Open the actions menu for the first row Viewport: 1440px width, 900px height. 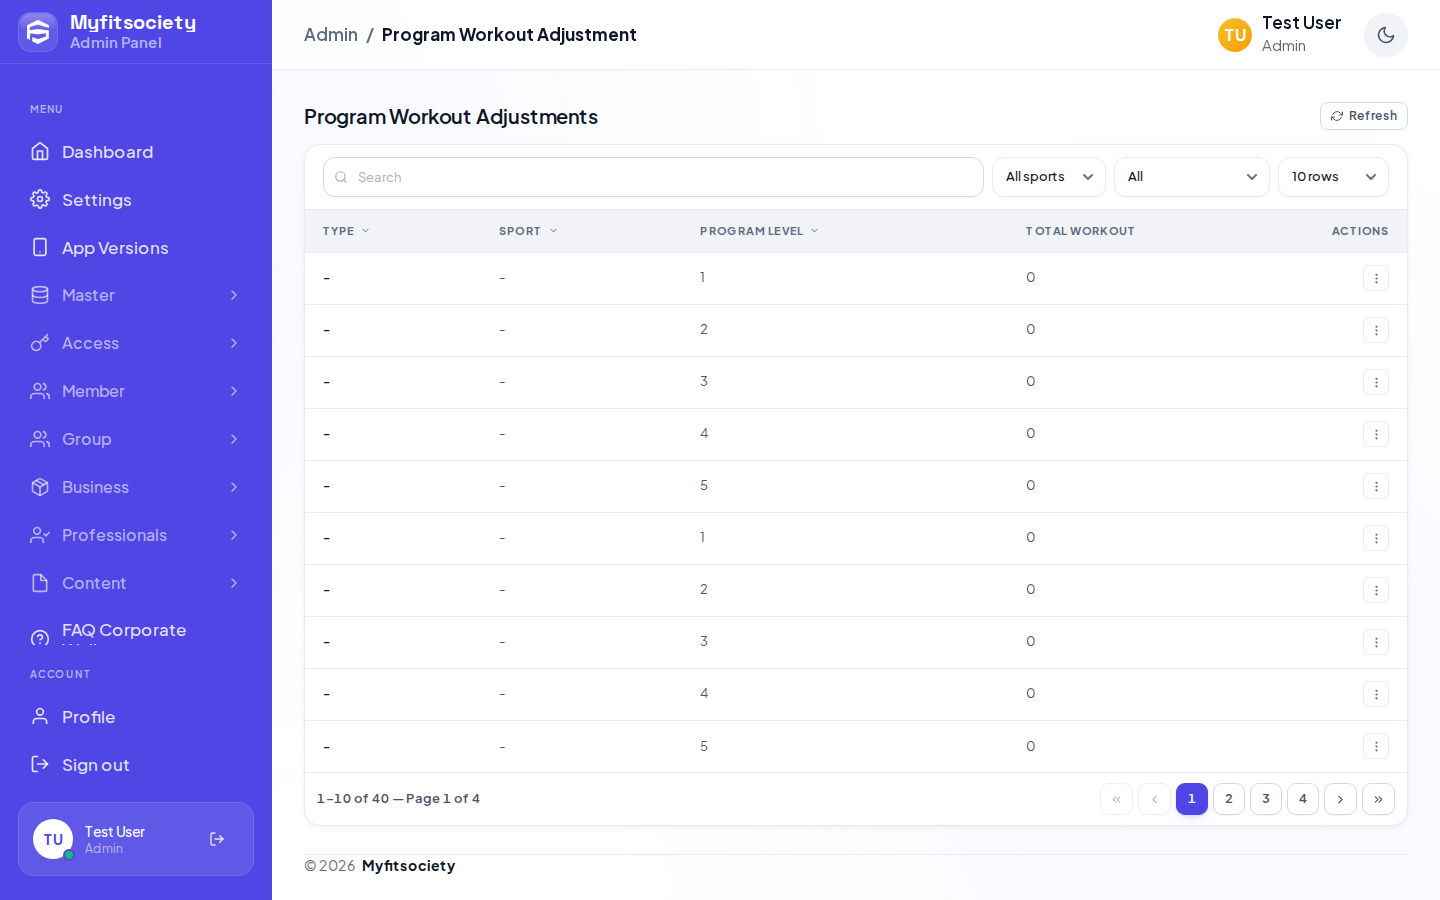tap(1376, 278)
